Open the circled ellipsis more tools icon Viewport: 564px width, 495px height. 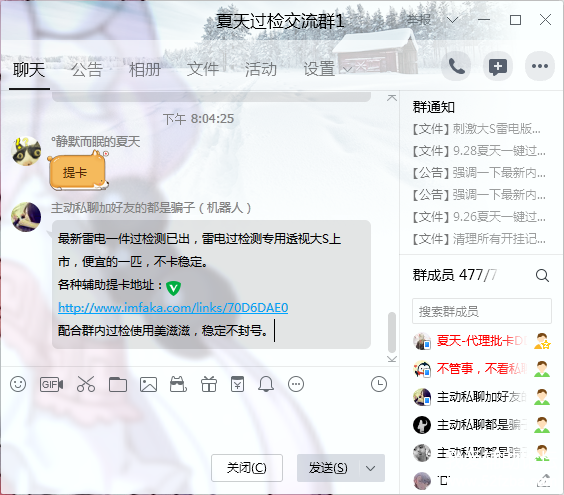pyautogui.click(x=296, y=384)
